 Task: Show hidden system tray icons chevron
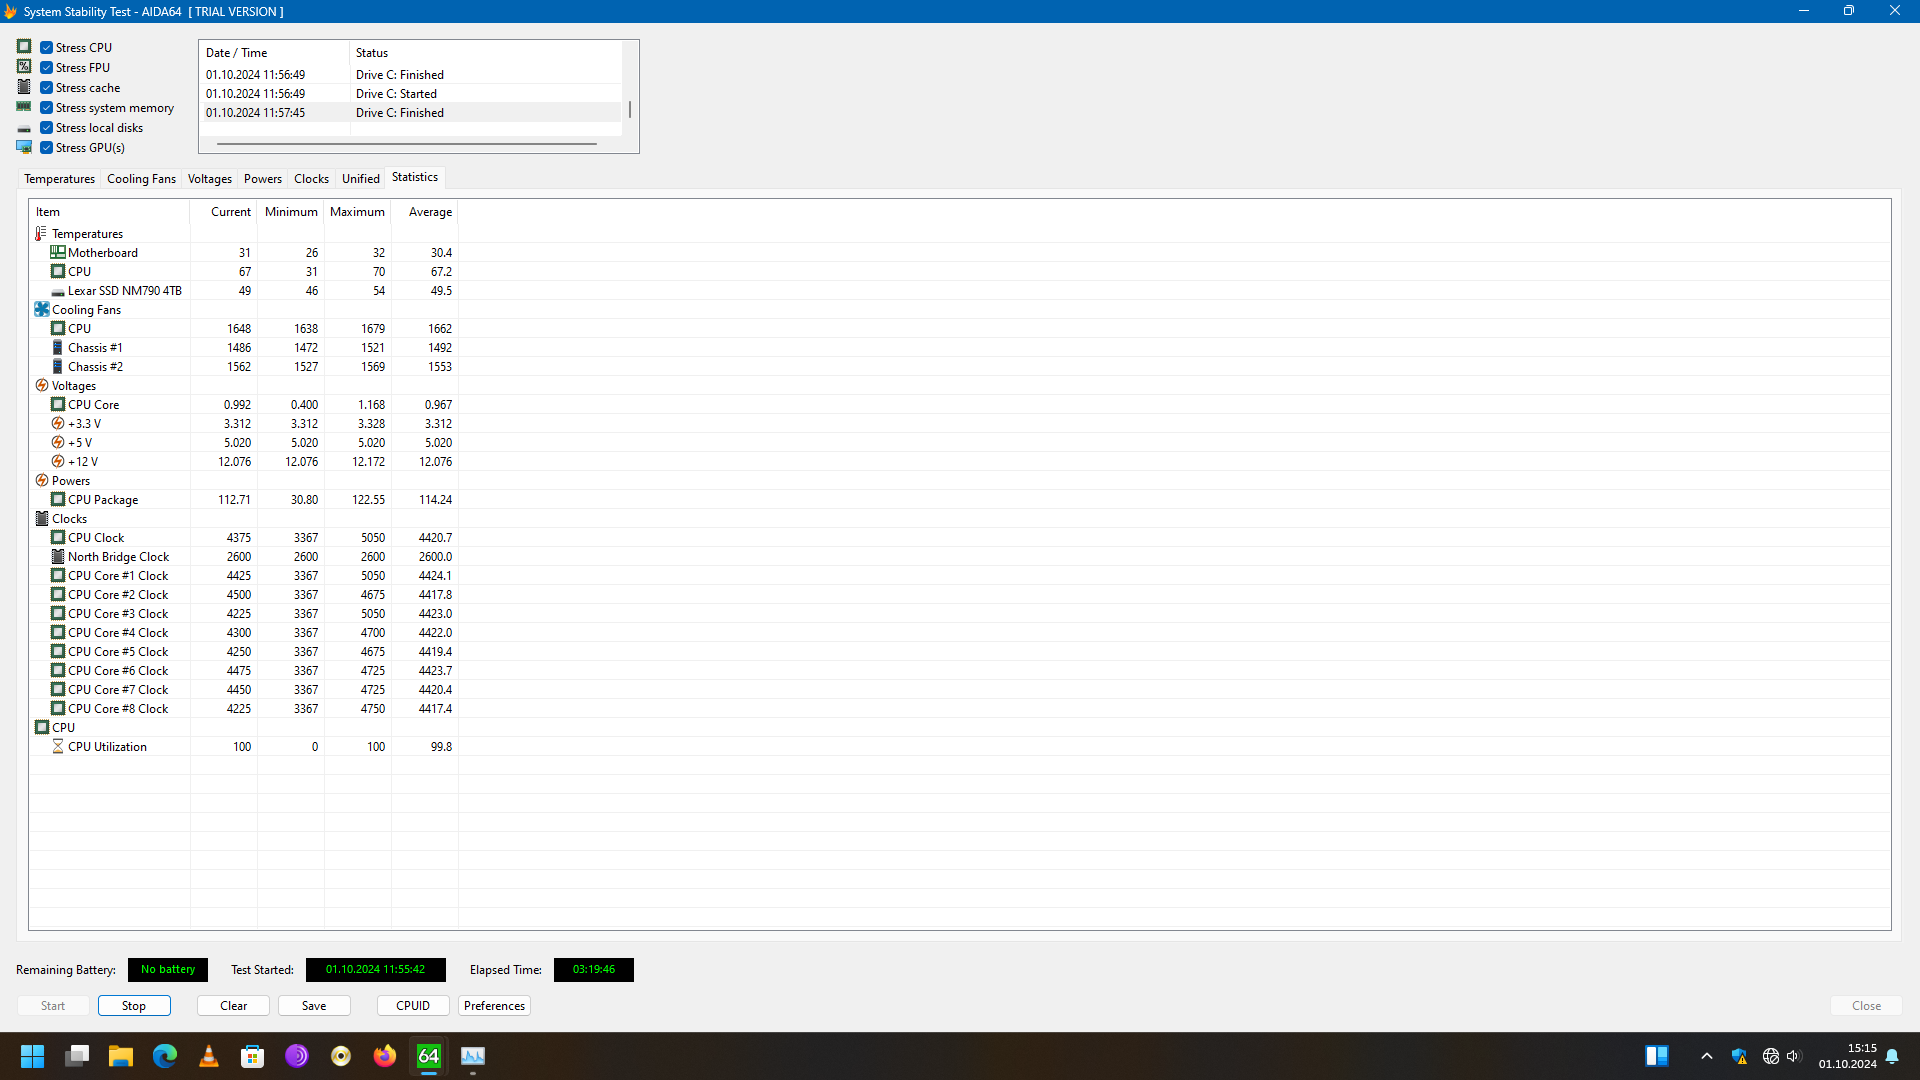click(1707, 1056)
